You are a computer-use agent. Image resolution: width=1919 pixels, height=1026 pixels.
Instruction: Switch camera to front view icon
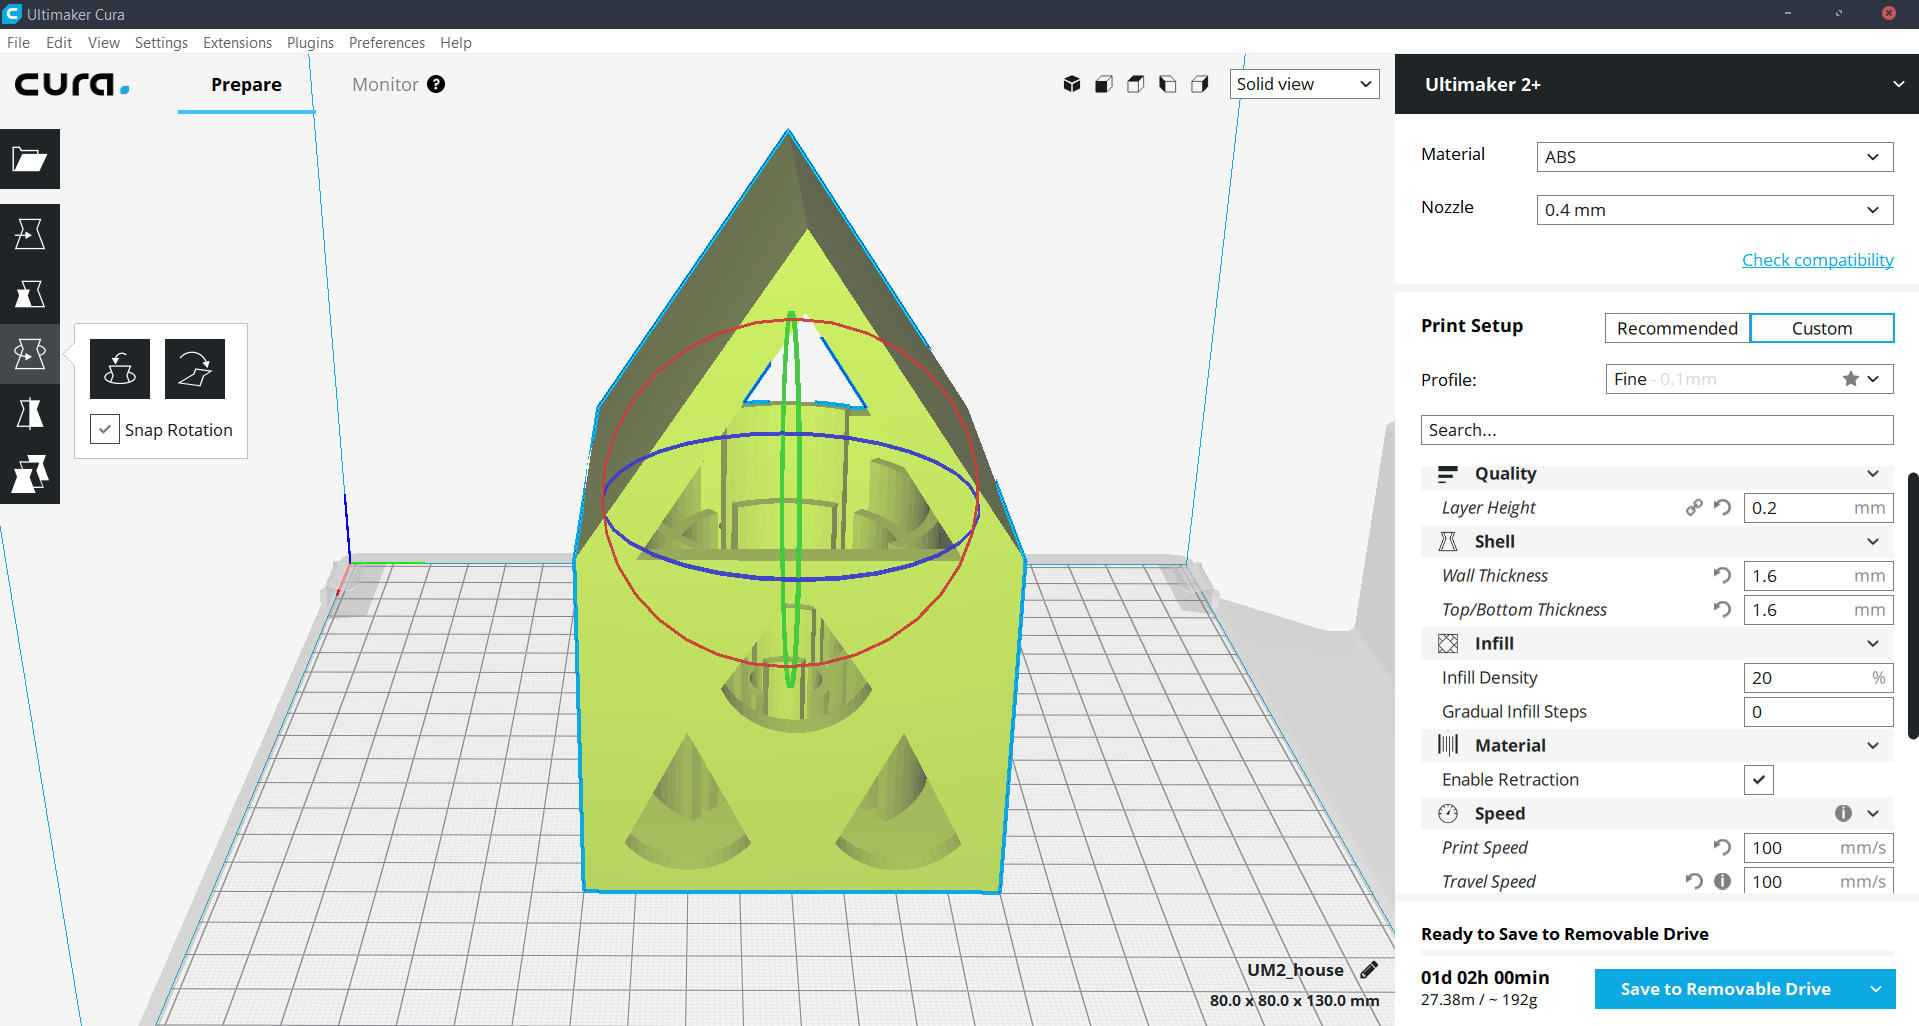tap(1104, 84)
